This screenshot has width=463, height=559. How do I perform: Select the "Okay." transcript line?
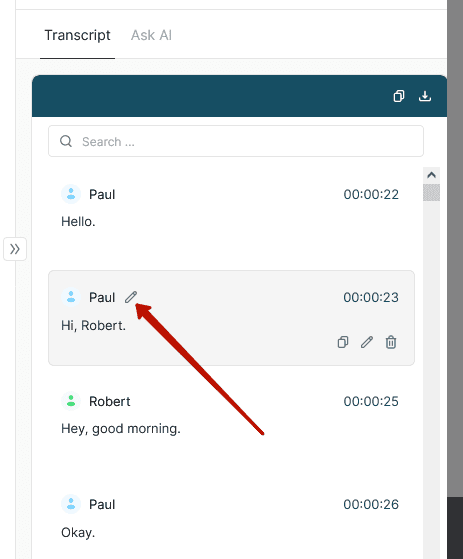78,532
